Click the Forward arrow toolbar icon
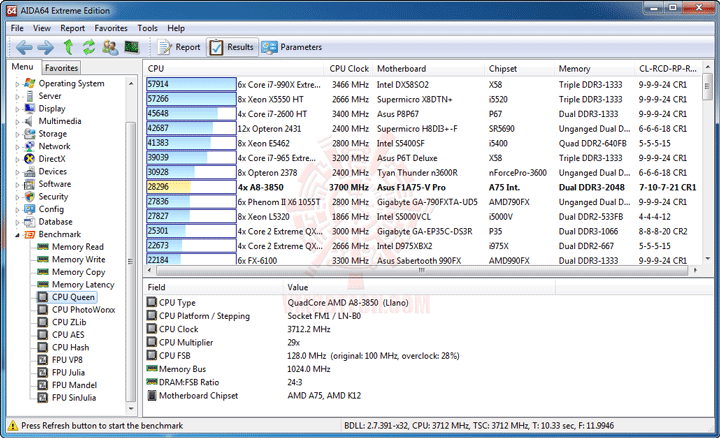 click(x=45, y=47)
